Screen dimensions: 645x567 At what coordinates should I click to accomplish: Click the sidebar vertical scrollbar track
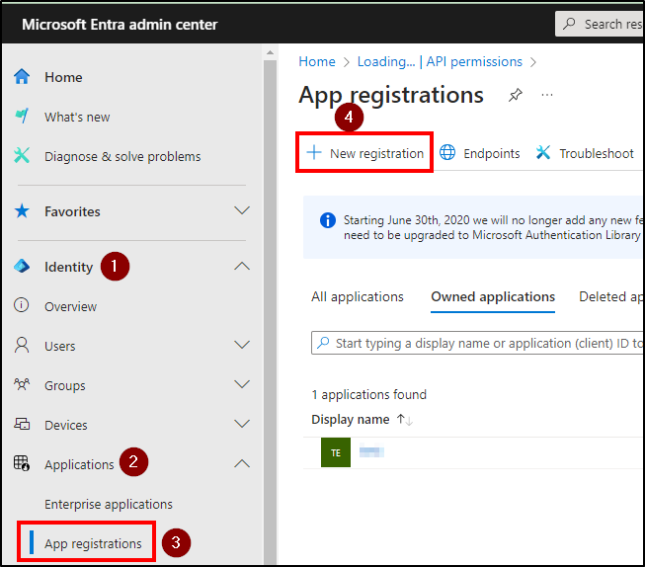[x=270, y=313]
